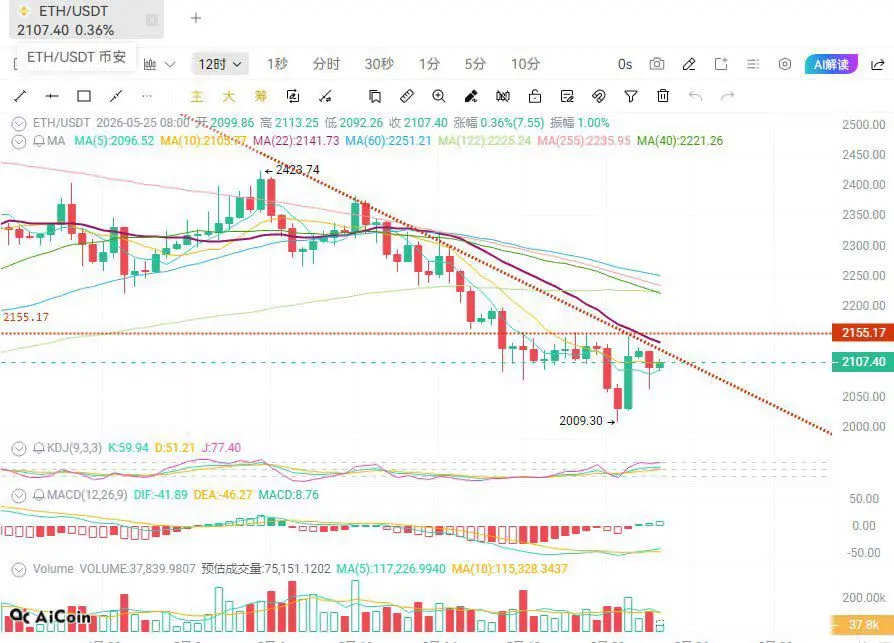Select the ray line drawing tool
894x643 pixels.
tap(116, 96)
